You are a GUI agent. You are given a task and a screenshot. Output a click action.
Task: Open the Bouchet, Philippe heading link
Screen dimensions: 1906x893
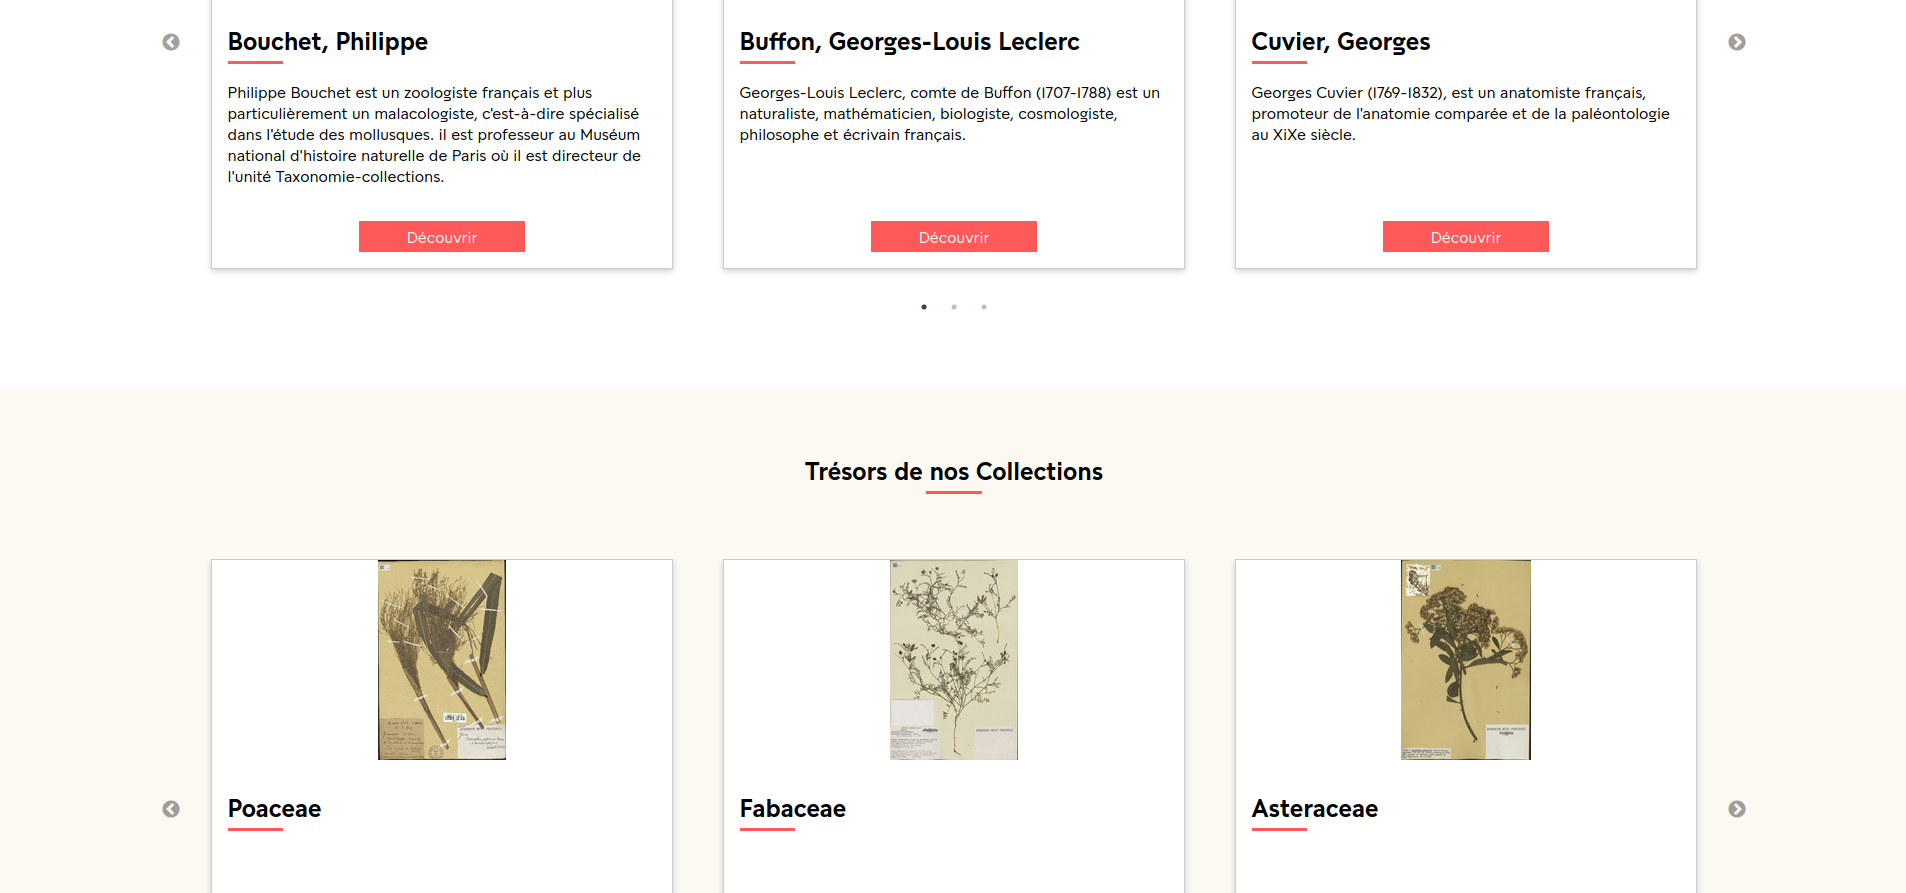pyautogui.click(x=327, y=42)
